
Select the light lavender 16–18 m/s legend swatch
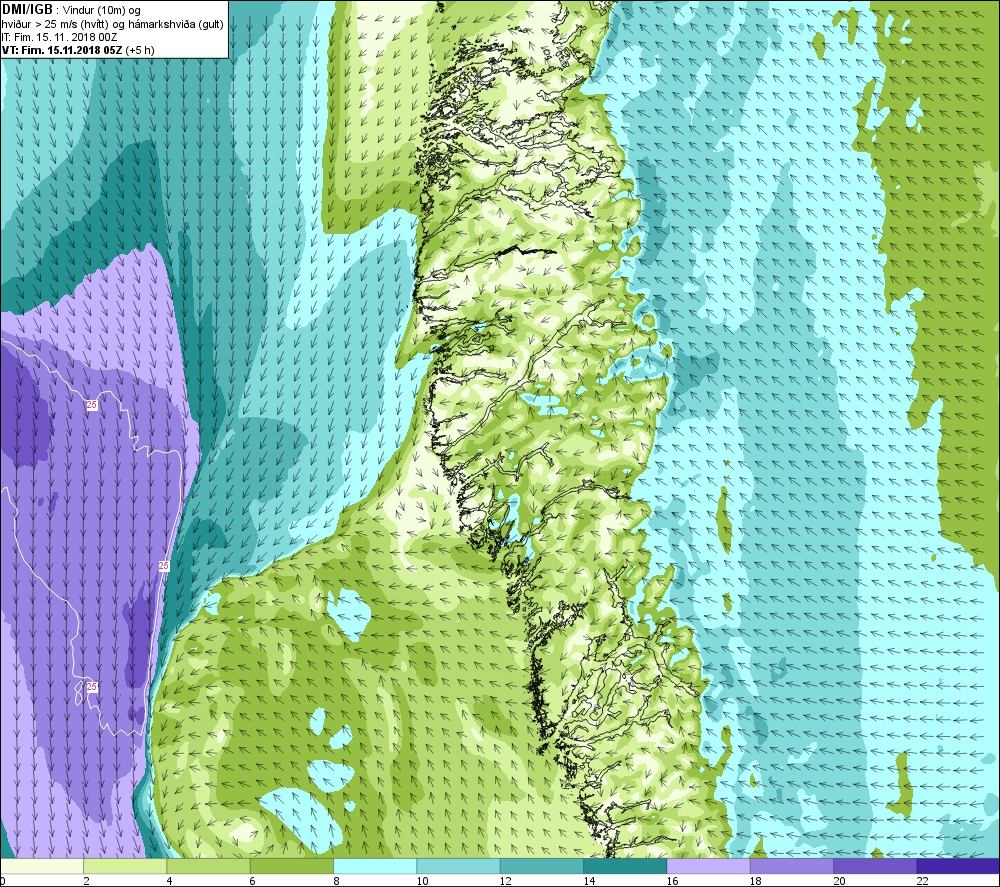point(709,866)
